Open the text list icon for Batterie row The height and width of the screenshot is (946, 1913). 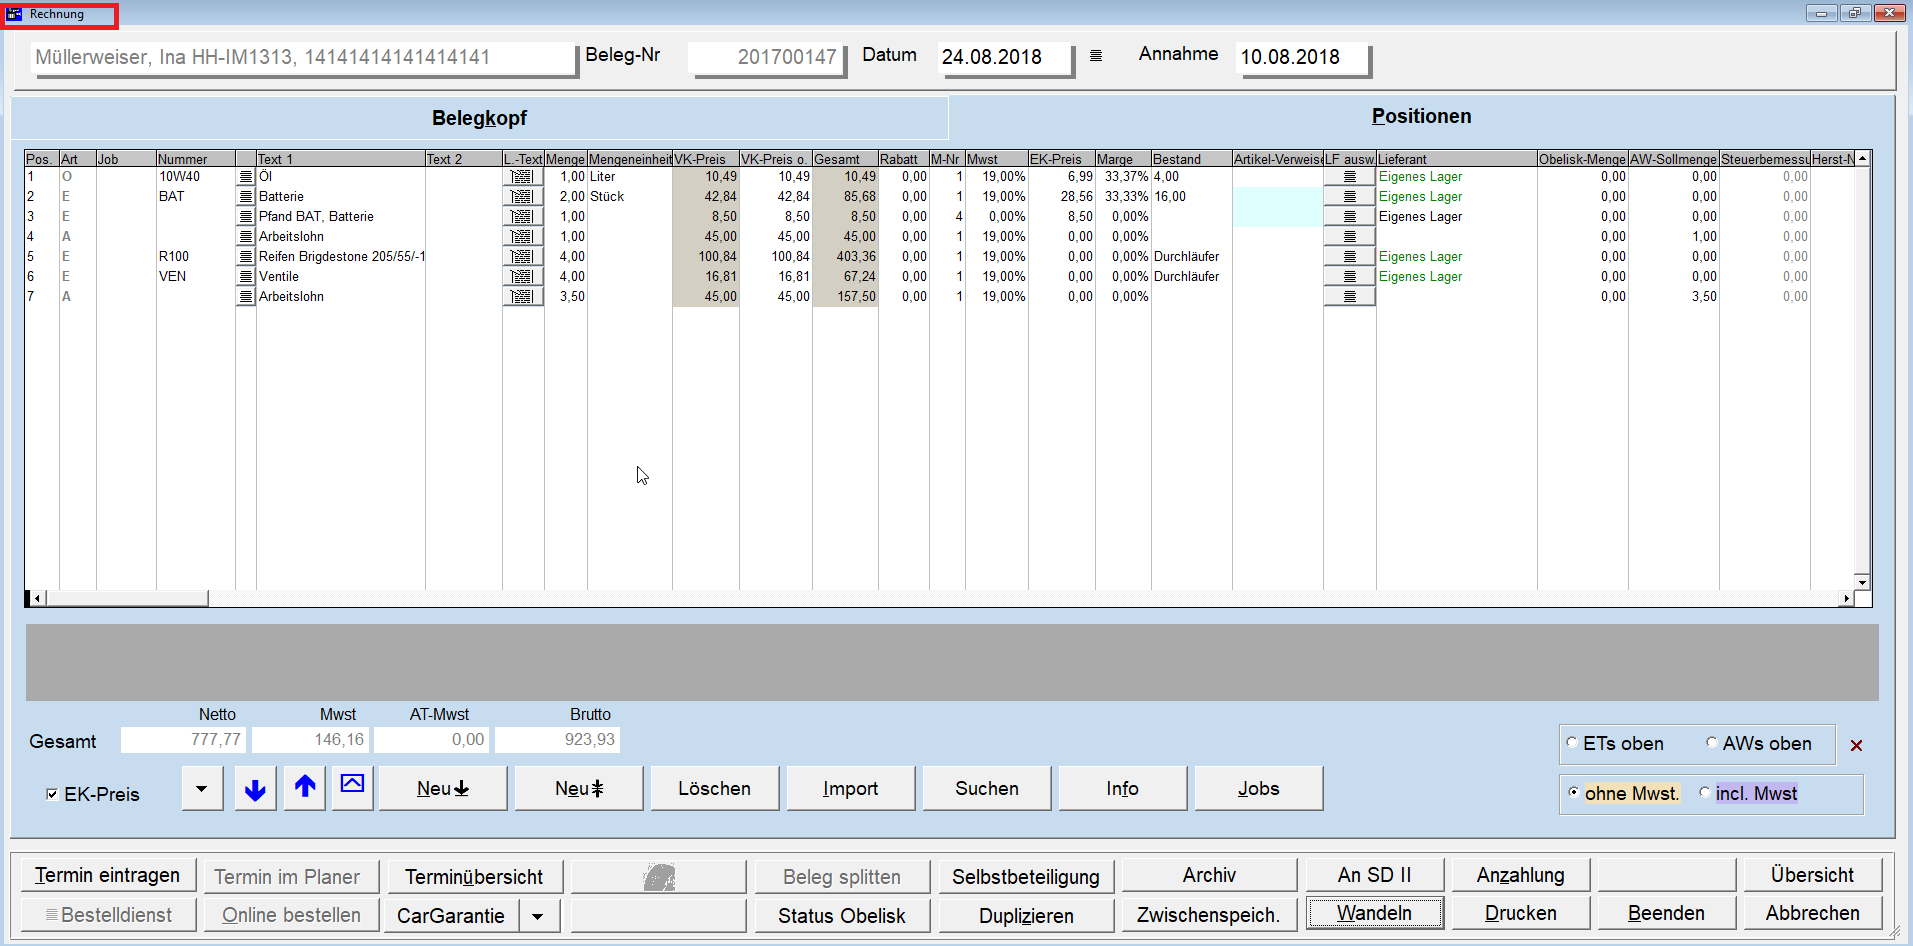click(x=246, y=197)
